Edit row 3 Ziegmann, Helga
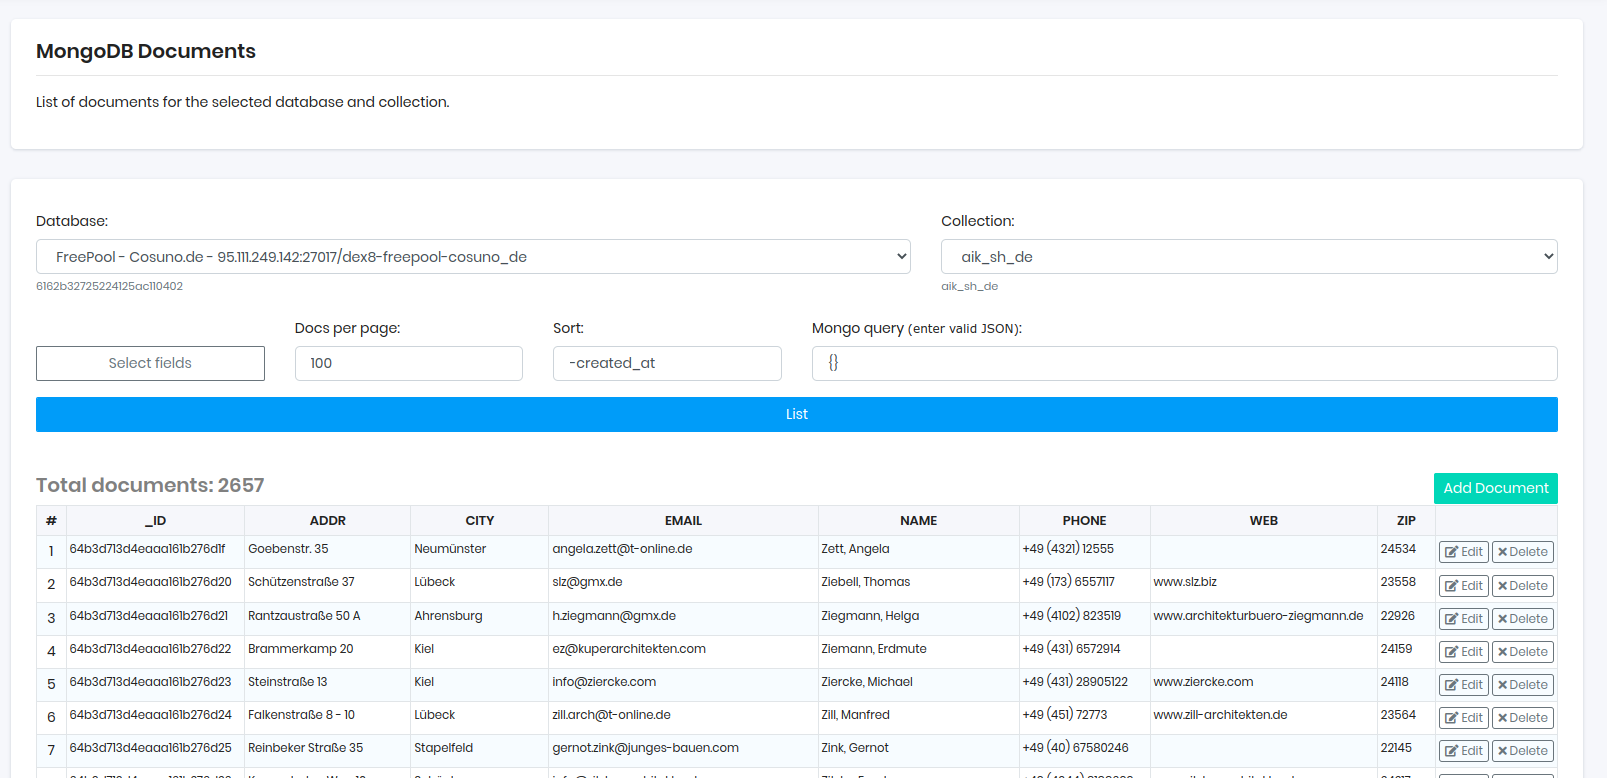The image size is (1607, 778). pyautogui.click(x=1464, y=619)
